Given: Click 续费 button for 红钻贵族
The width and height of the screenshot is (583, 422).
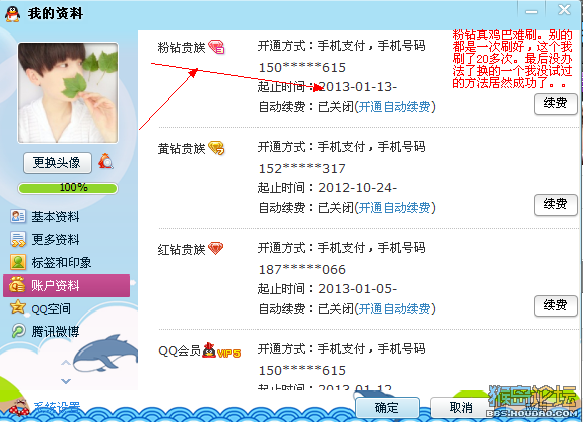Looking at the screenshot, I should point(555,306).
